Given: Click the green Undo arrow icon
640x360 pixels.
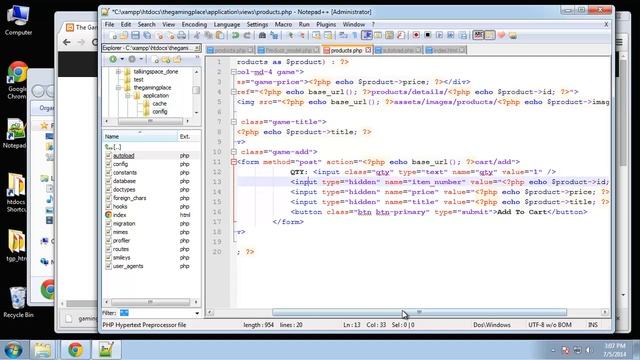Looking at the screenshot, I should coord(235,36).
